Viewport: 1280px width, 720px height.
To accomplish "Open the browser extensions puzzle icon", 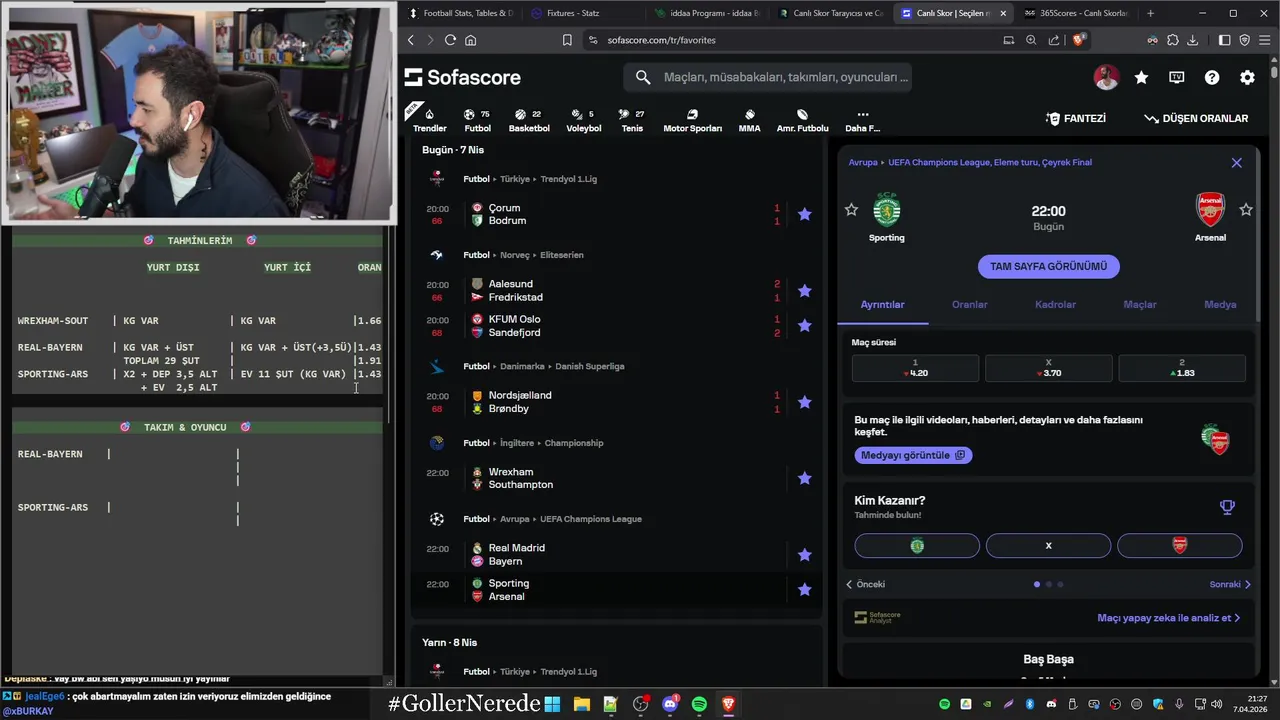I will point(1172,40).
